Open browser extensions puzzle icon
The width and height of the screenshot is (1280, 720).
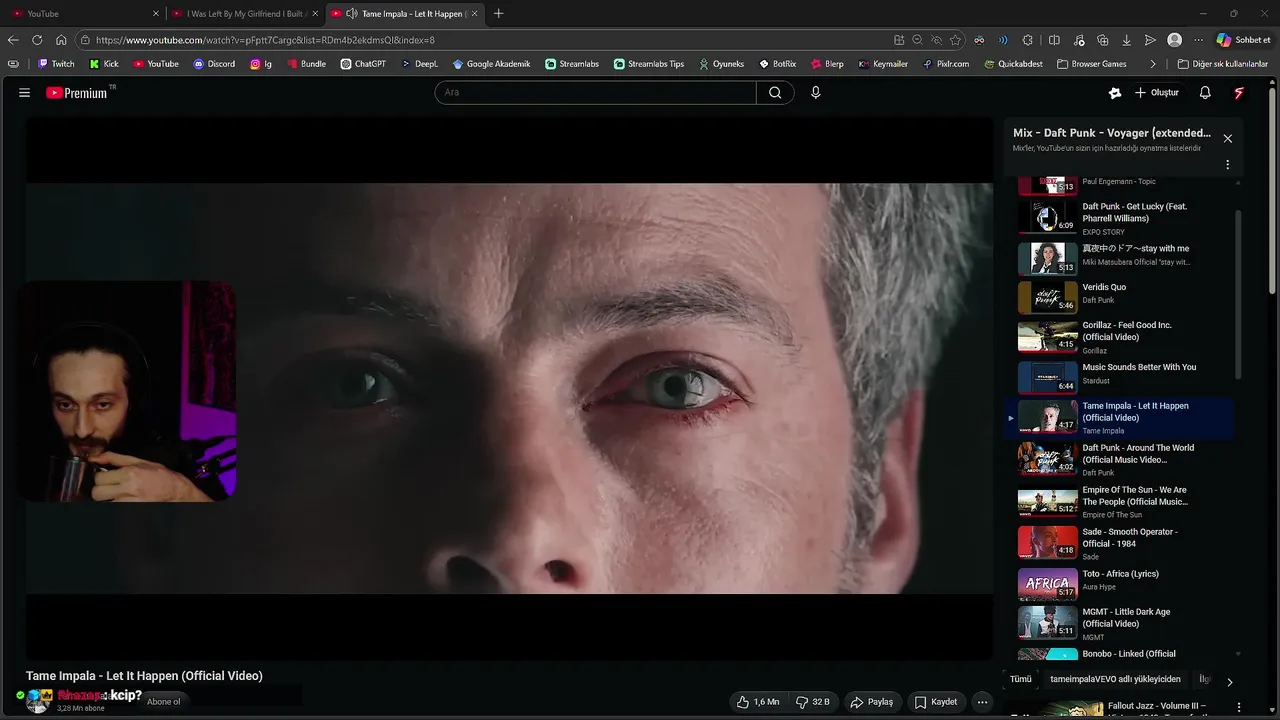point(1028,40)
